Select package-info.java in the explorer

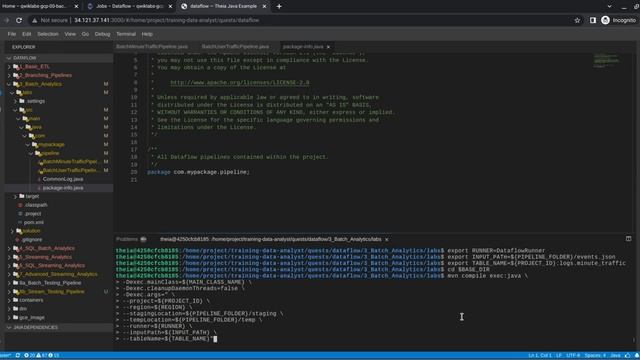[62, 188]
